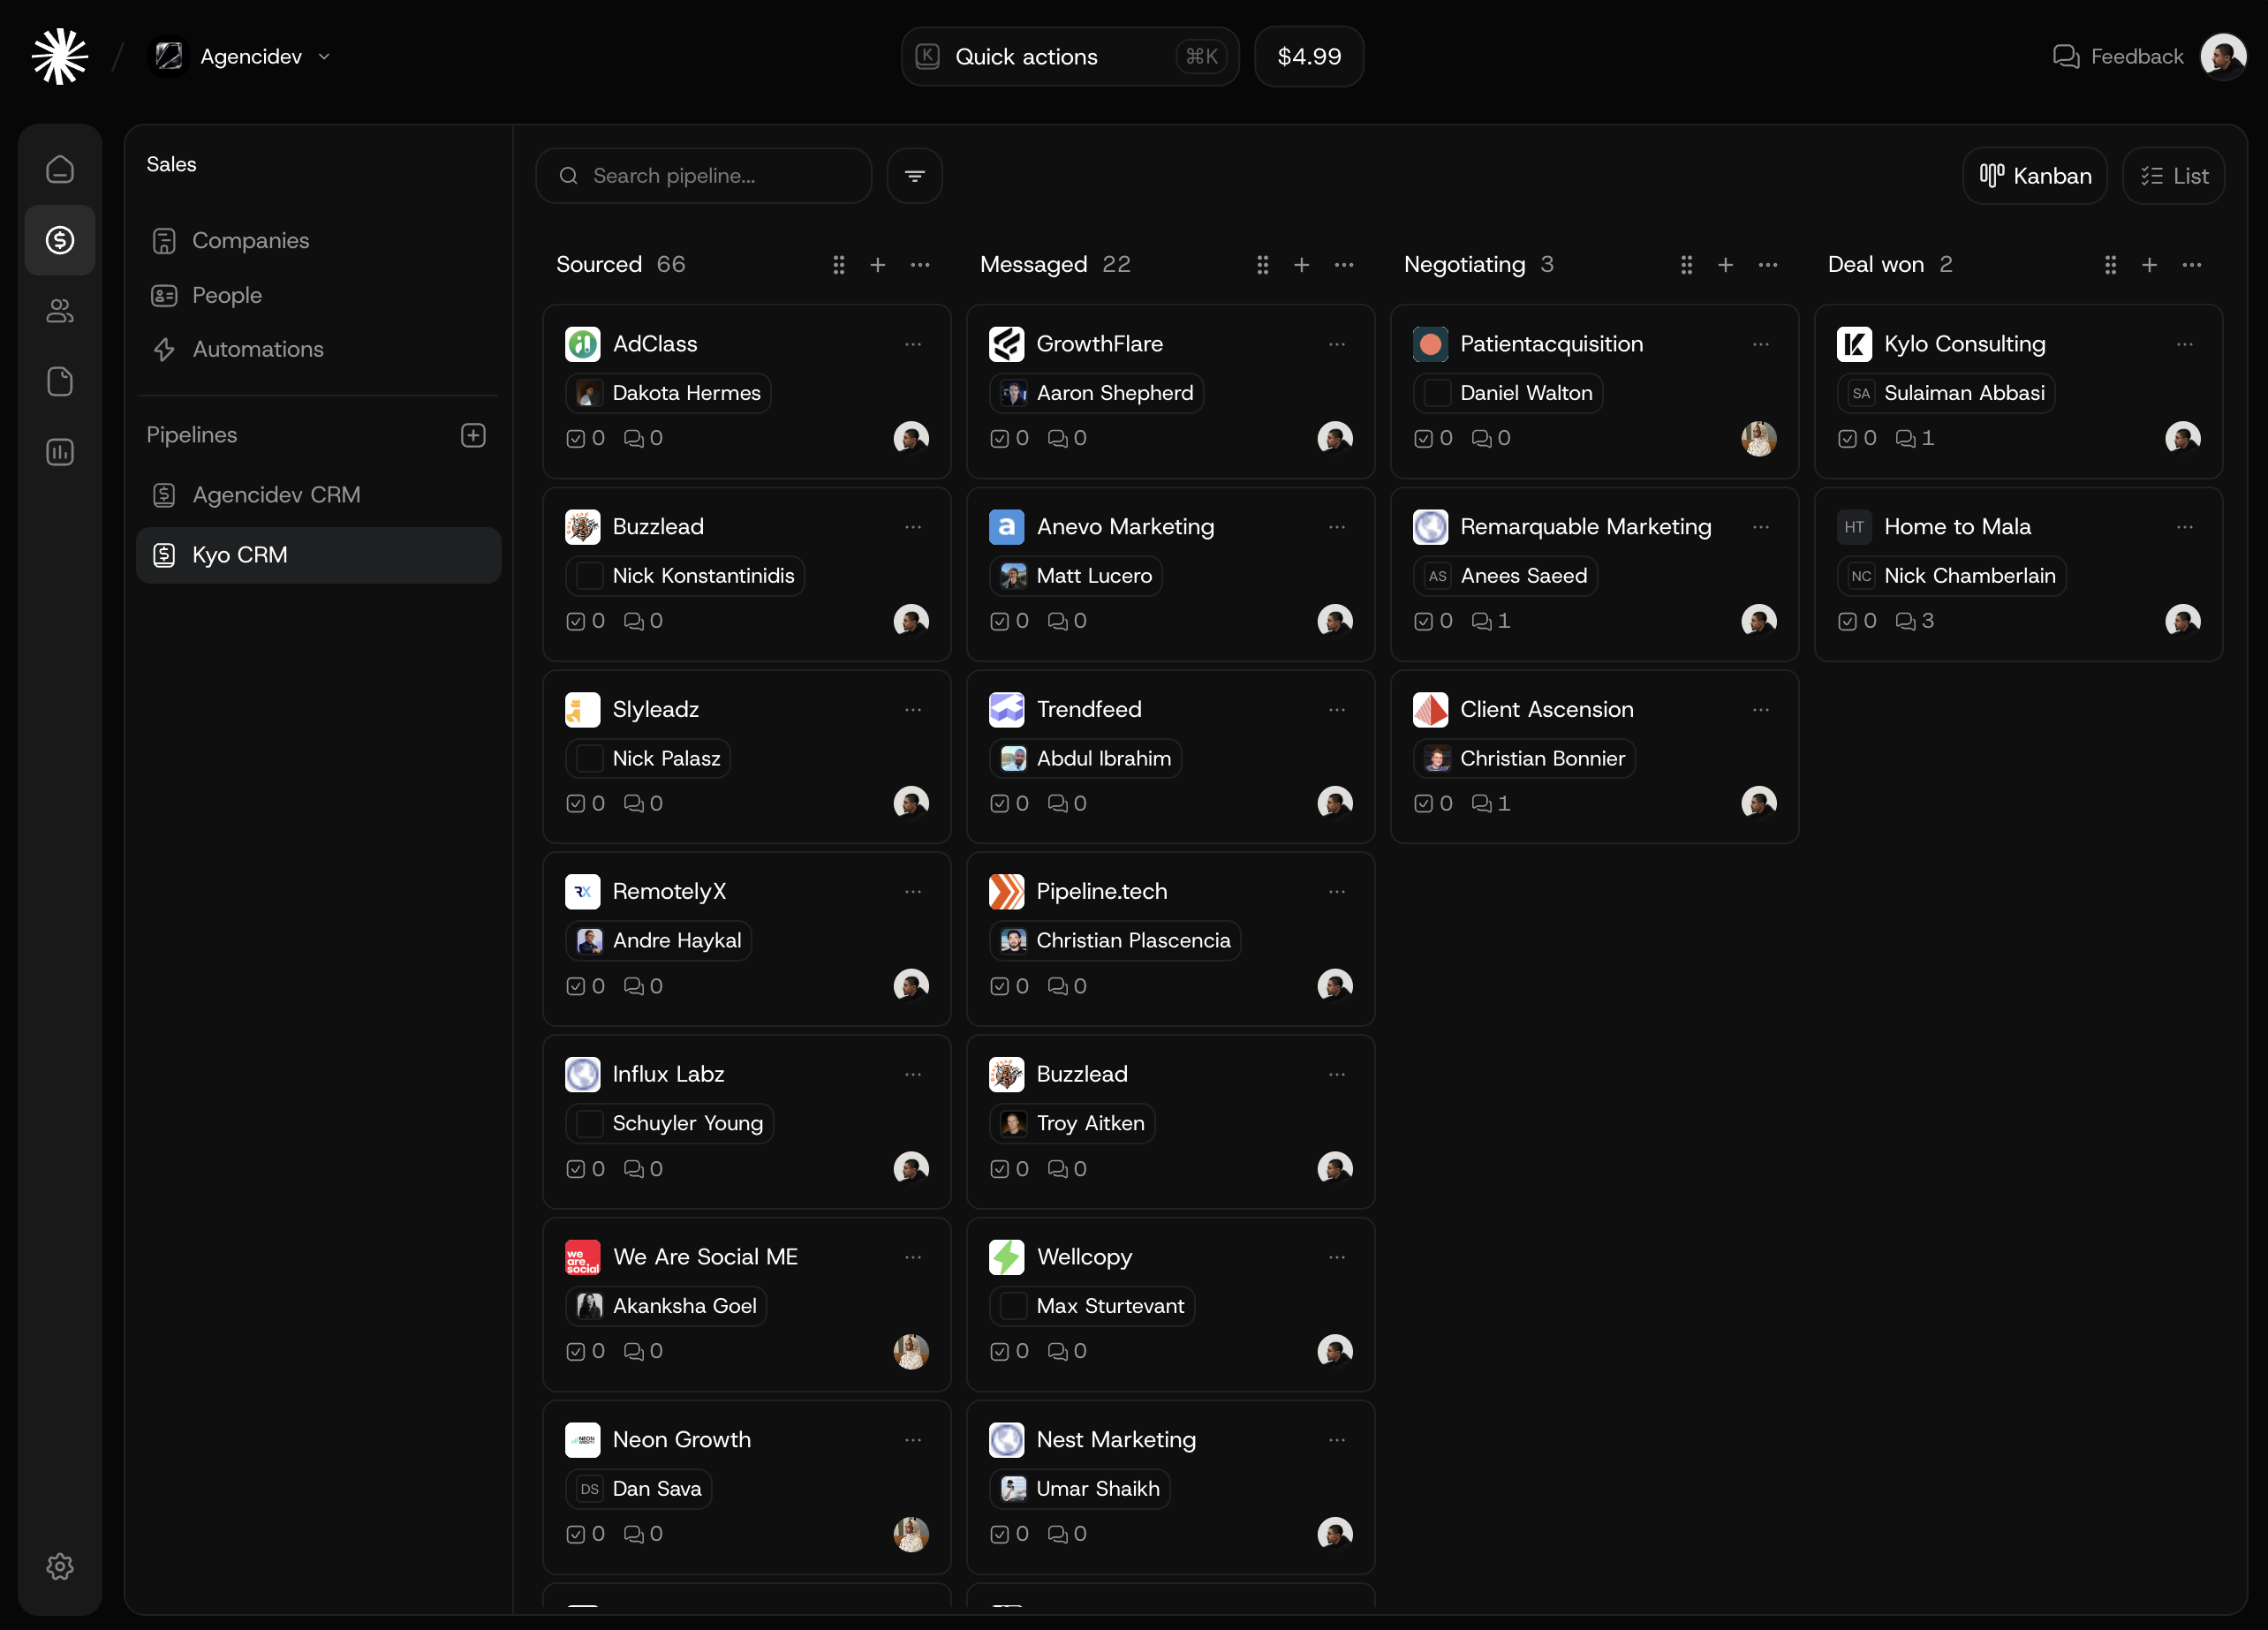Open Patientacquisition card options menu
The width and height of the screenshot is (2268, 1630).
point(1761,344)
